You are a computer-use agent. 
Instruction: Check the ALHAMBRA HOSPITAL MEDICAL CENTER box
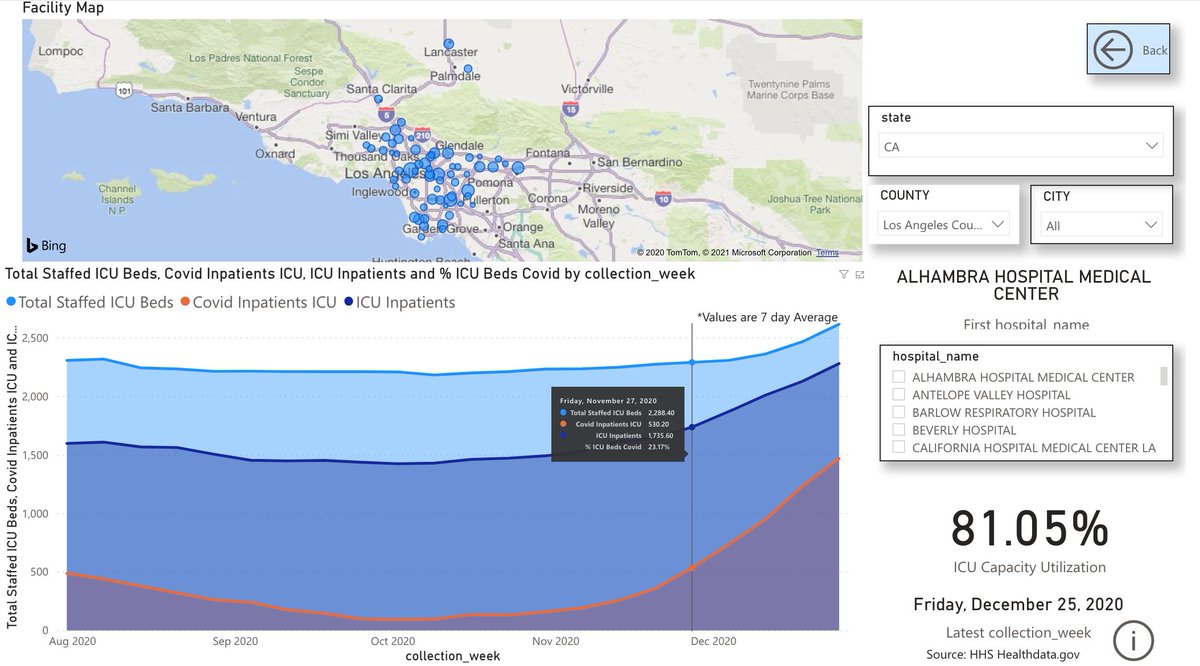click(897, 377)
